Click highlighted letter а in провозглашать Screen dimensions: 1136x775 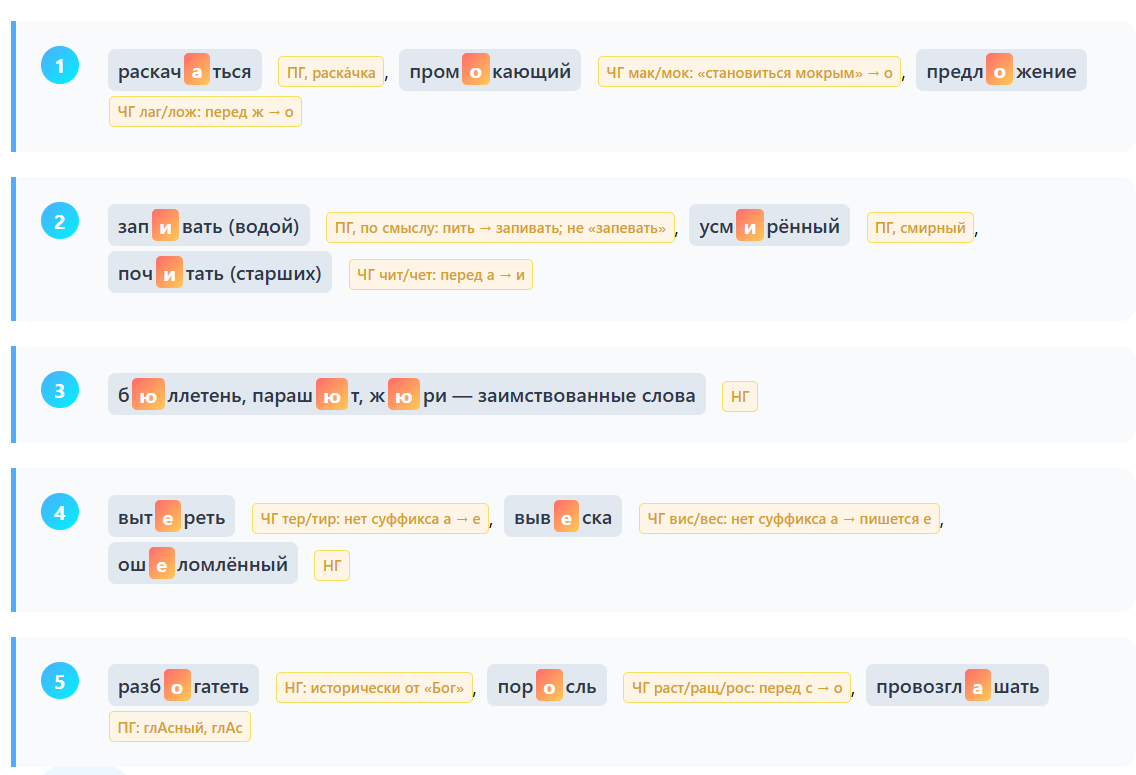point(977,685)
